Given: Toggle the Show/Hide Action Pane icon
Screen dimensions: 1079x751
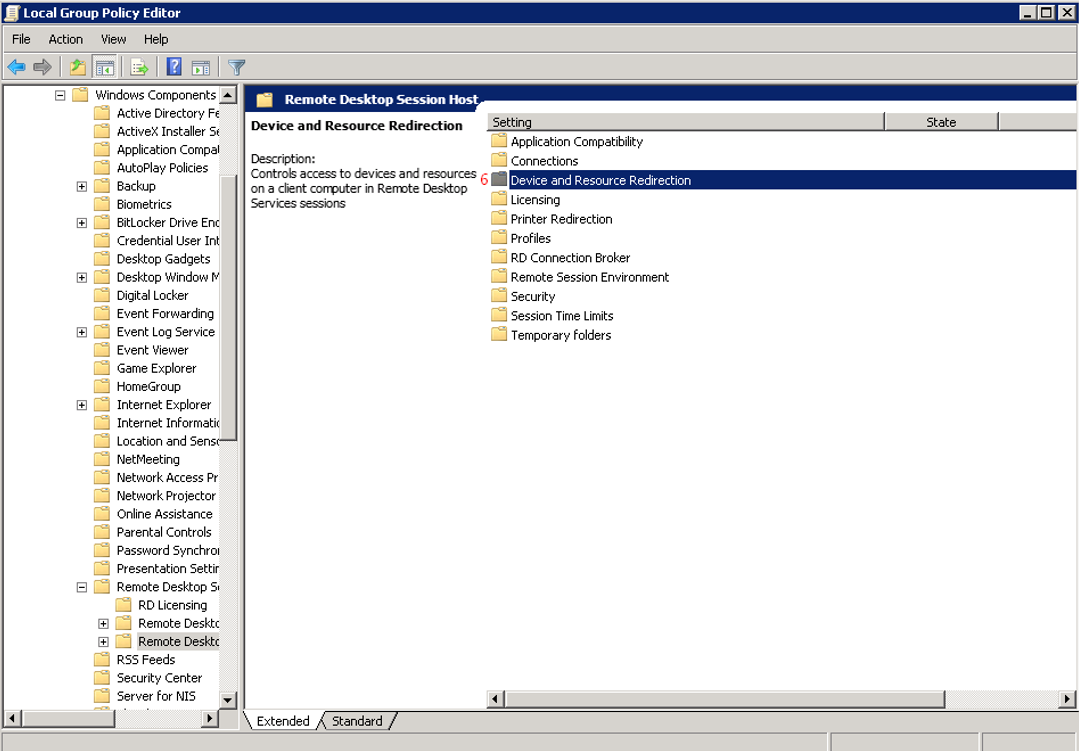Looking at the screenshot, I should 201,67.
